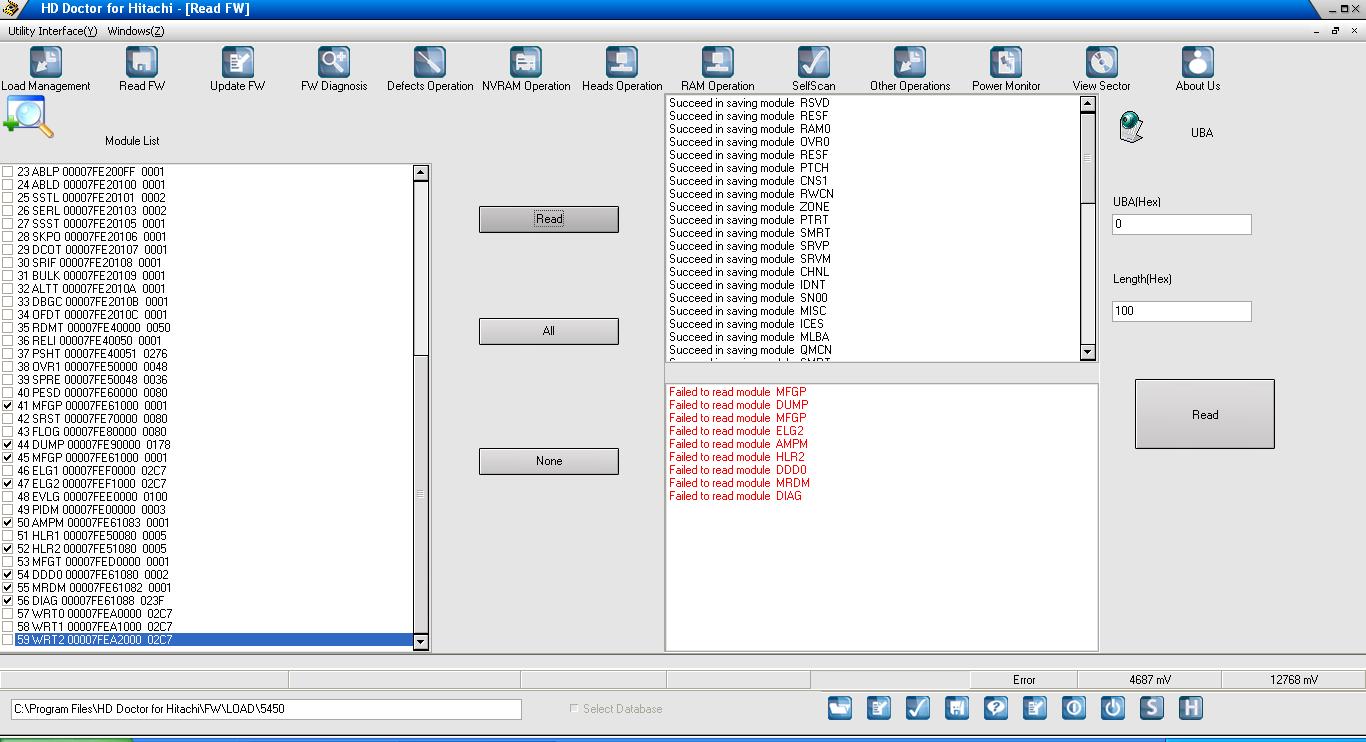Click the checklist icon next to the folder icon
The width and height of the screenshot is (1366, 742).
coord(879,708)
